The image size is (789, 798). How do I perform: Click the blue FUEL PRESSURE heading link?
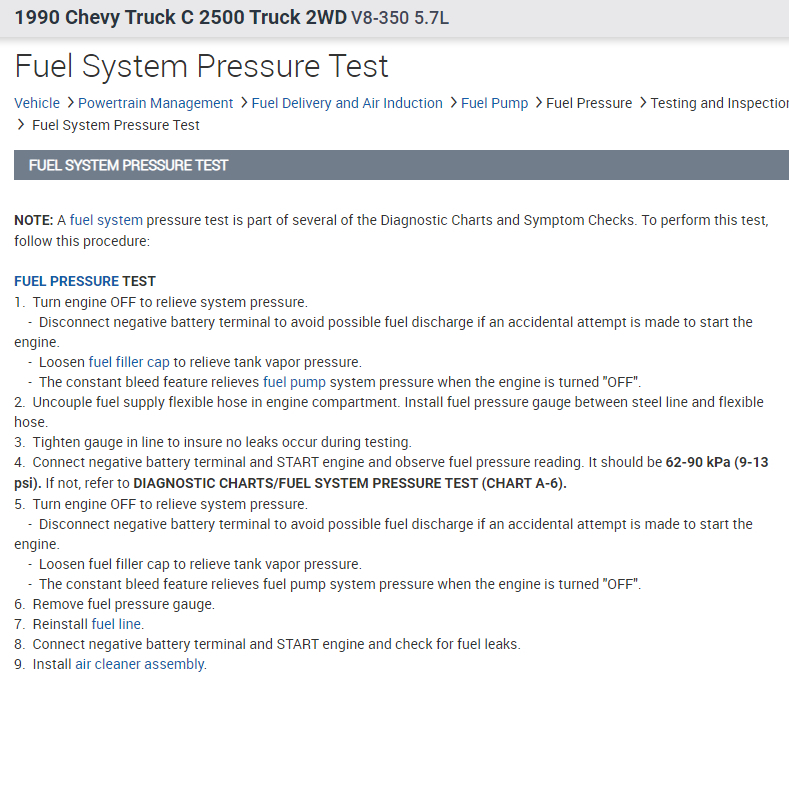pyautogui.click(x=66, y=281)
